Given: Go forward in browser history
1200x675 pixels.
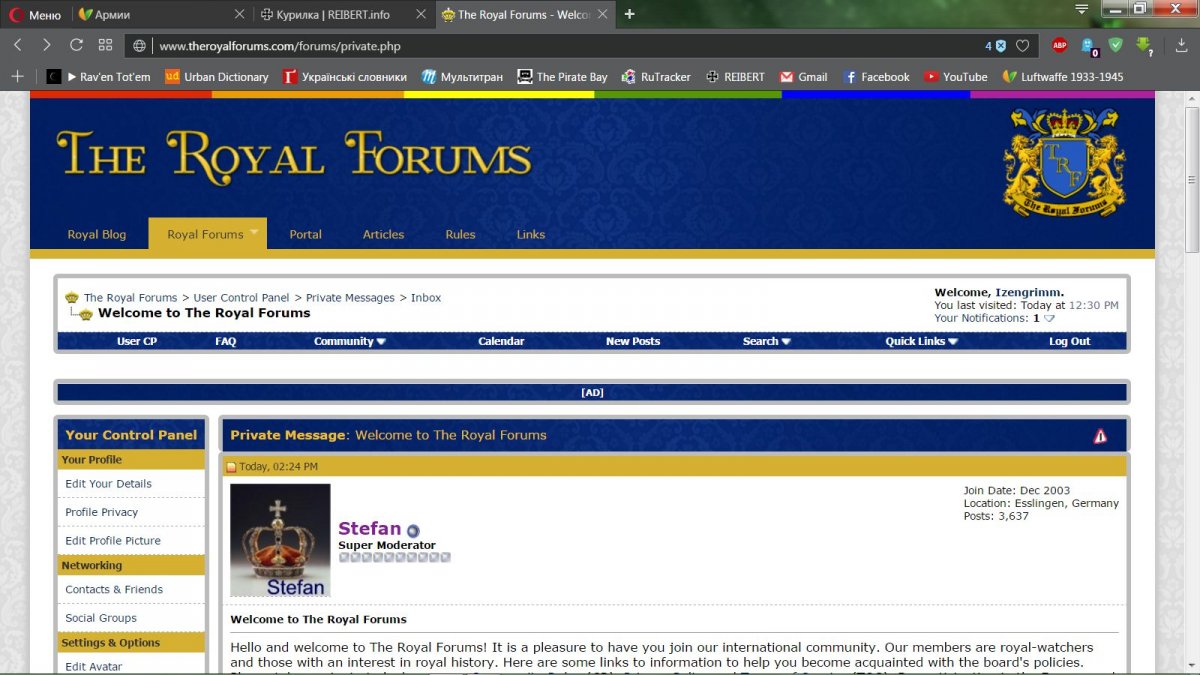Looking at the screenshot, I should (46, 45).
